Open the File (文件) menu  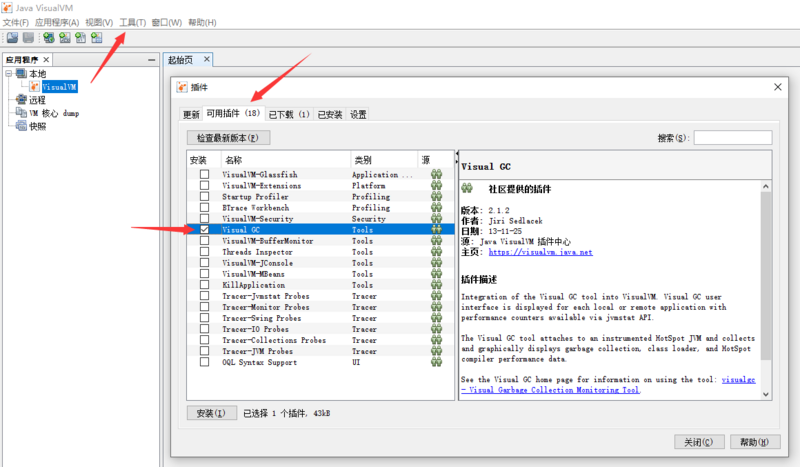(x=16, y=22)
